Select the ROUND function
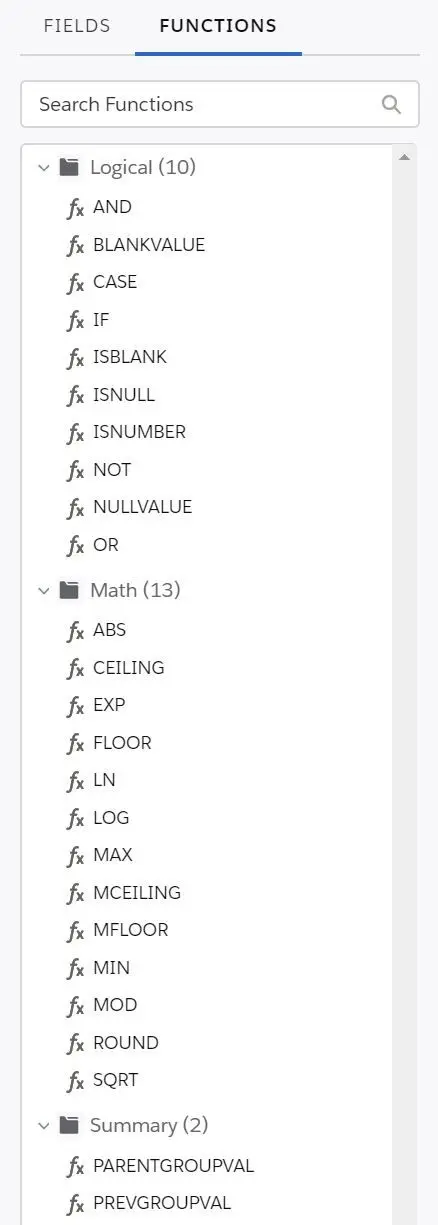Viewport: 438px width, 1225px height. 126,1043
